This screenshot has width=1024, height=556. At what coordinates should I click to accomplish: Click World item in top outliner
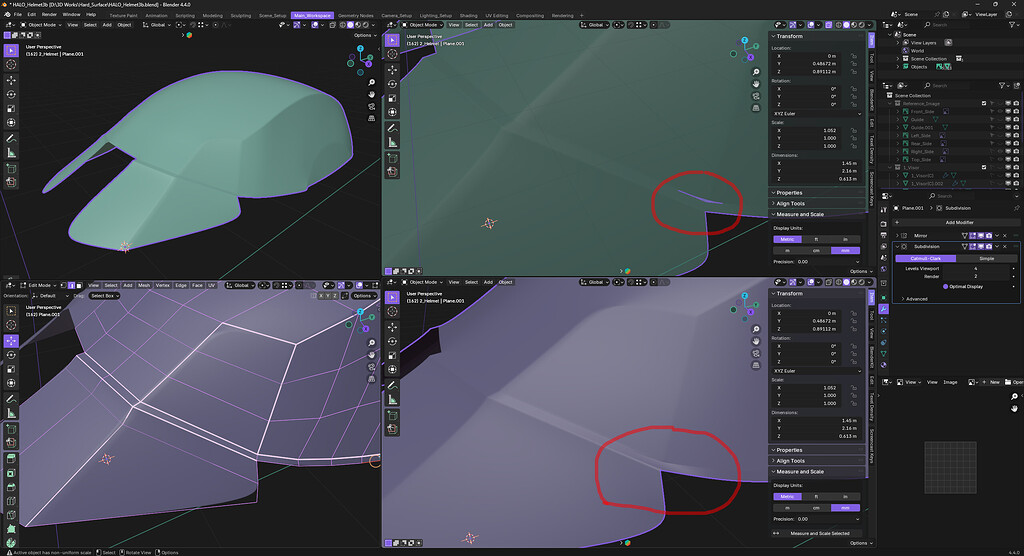point(917,50)
